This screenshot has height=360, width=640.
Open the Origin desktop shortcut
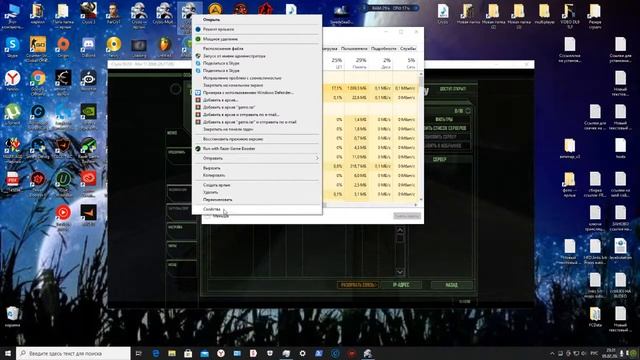[63, 46]
